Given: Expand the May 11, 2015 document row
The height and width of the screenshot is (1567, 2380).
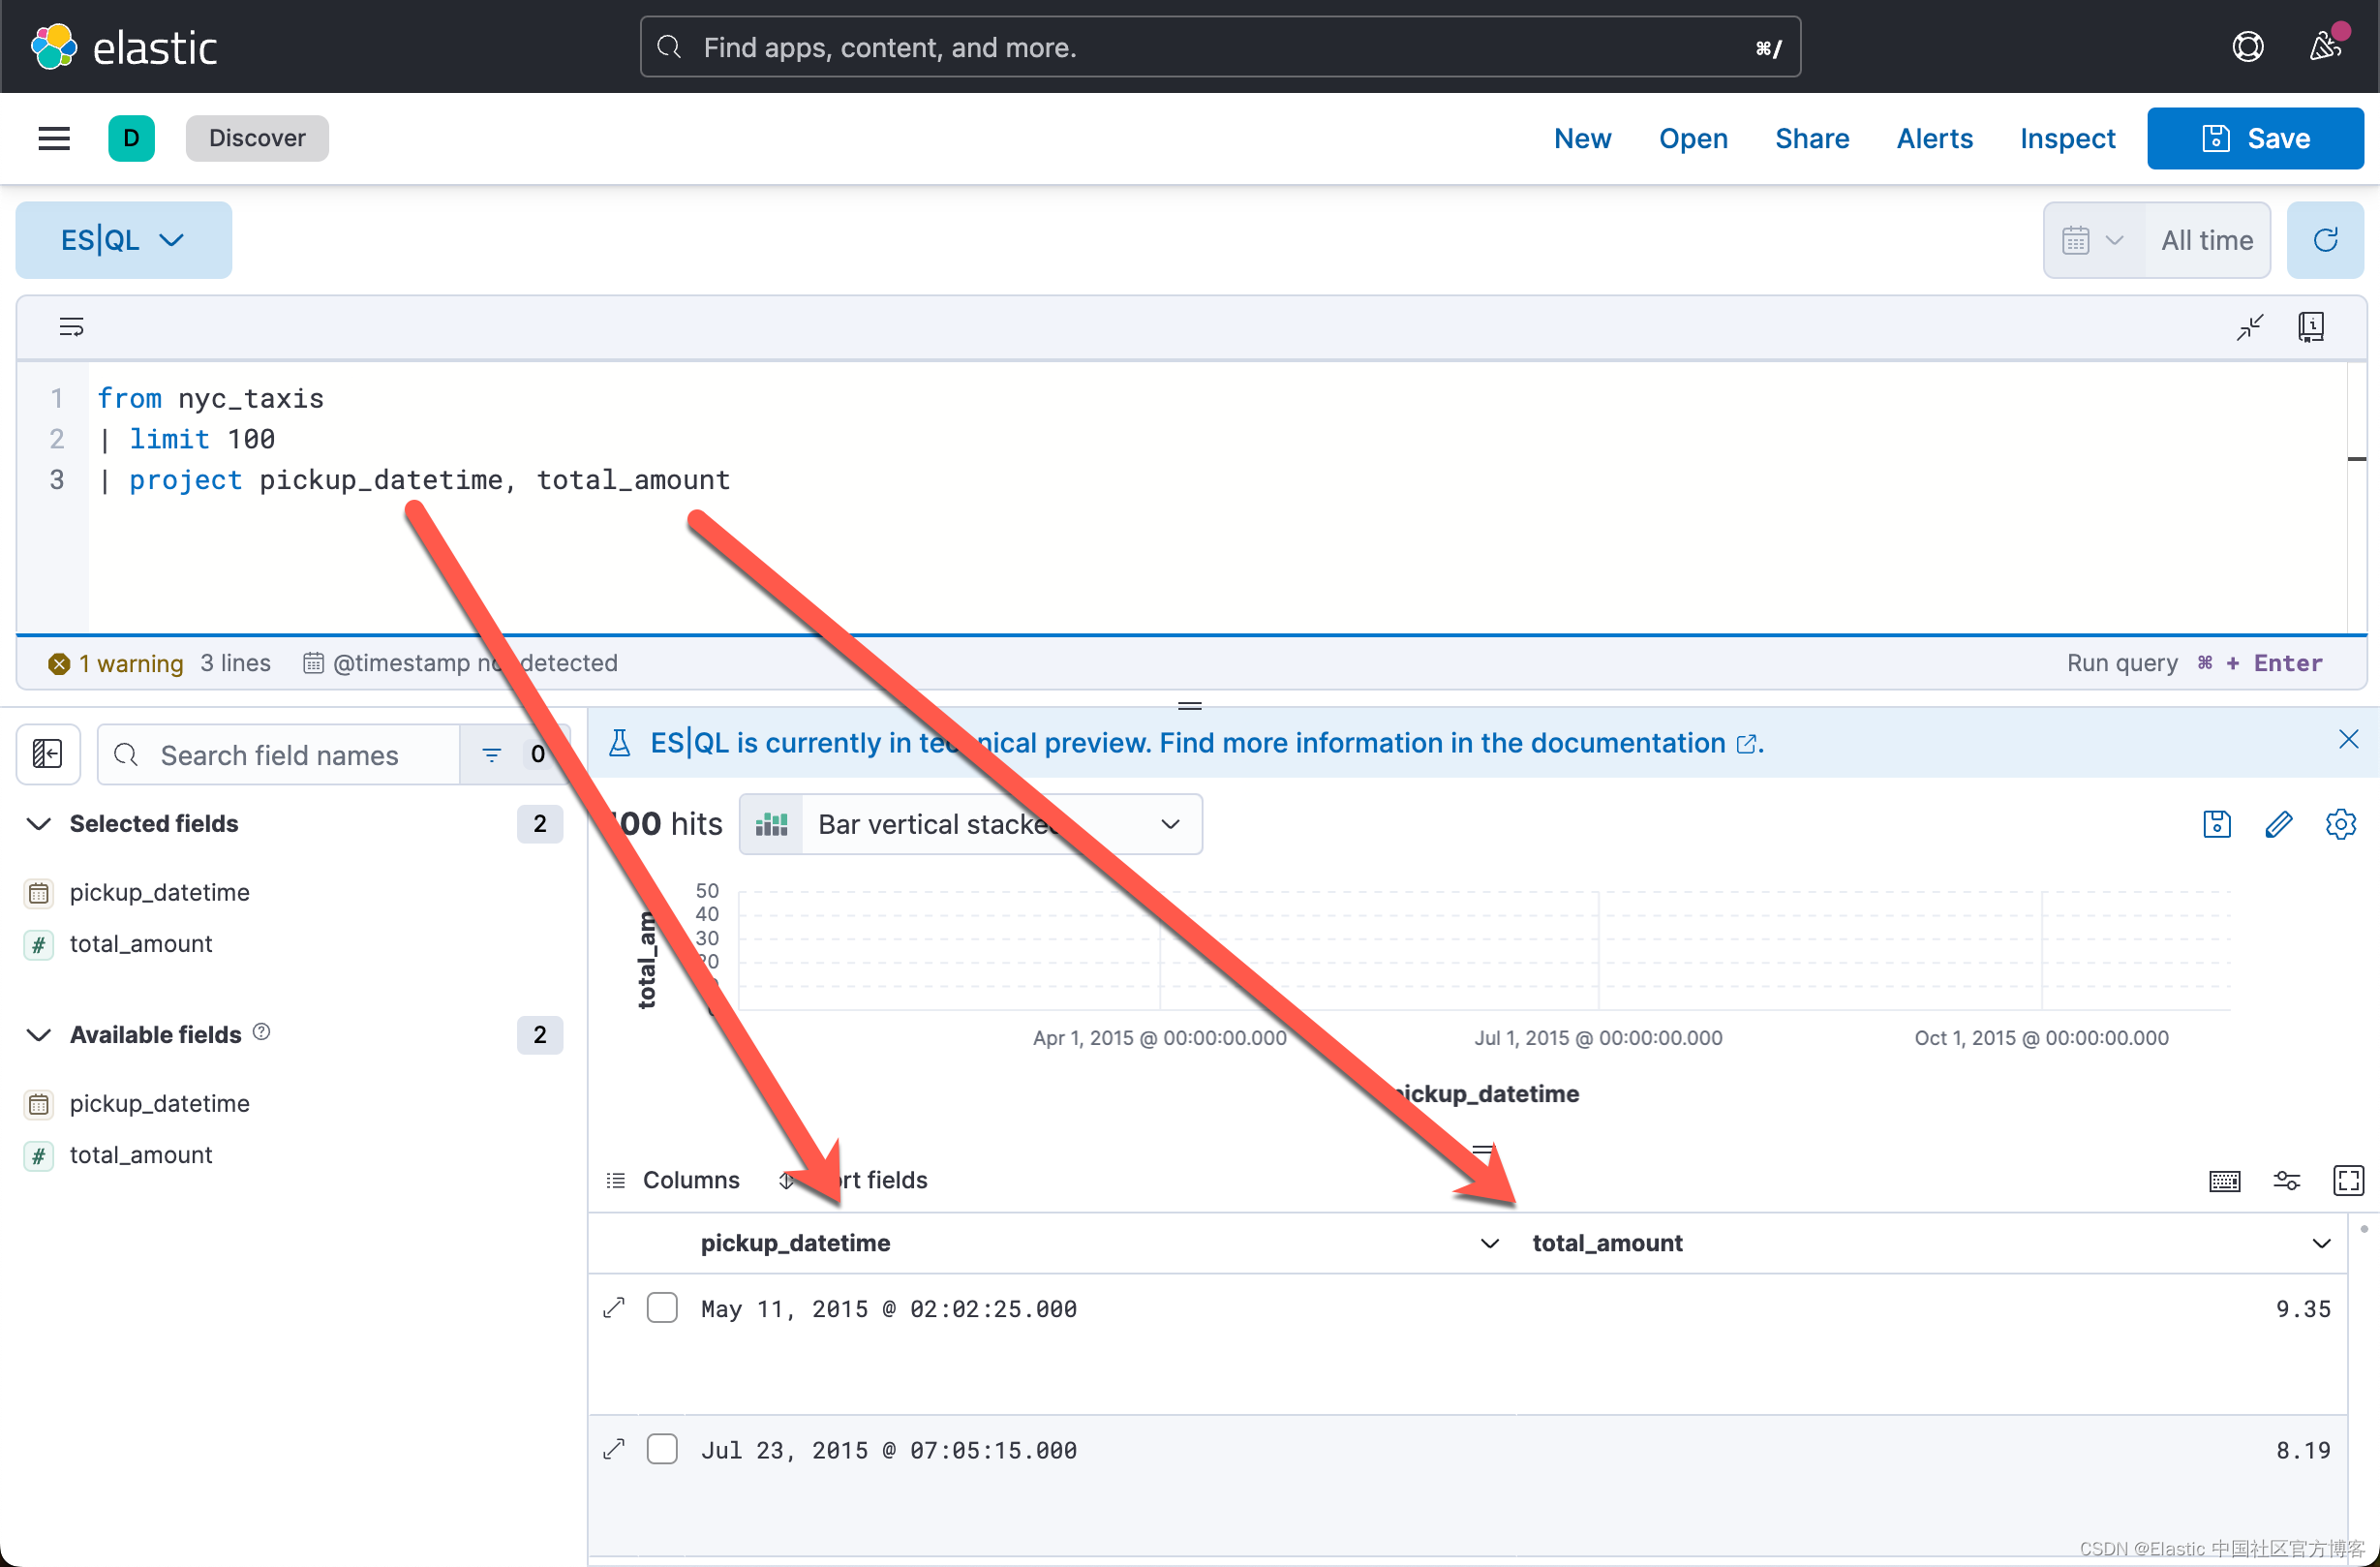Looking at the screenshot, I should pyautogui.click(x=614, y=1308).
